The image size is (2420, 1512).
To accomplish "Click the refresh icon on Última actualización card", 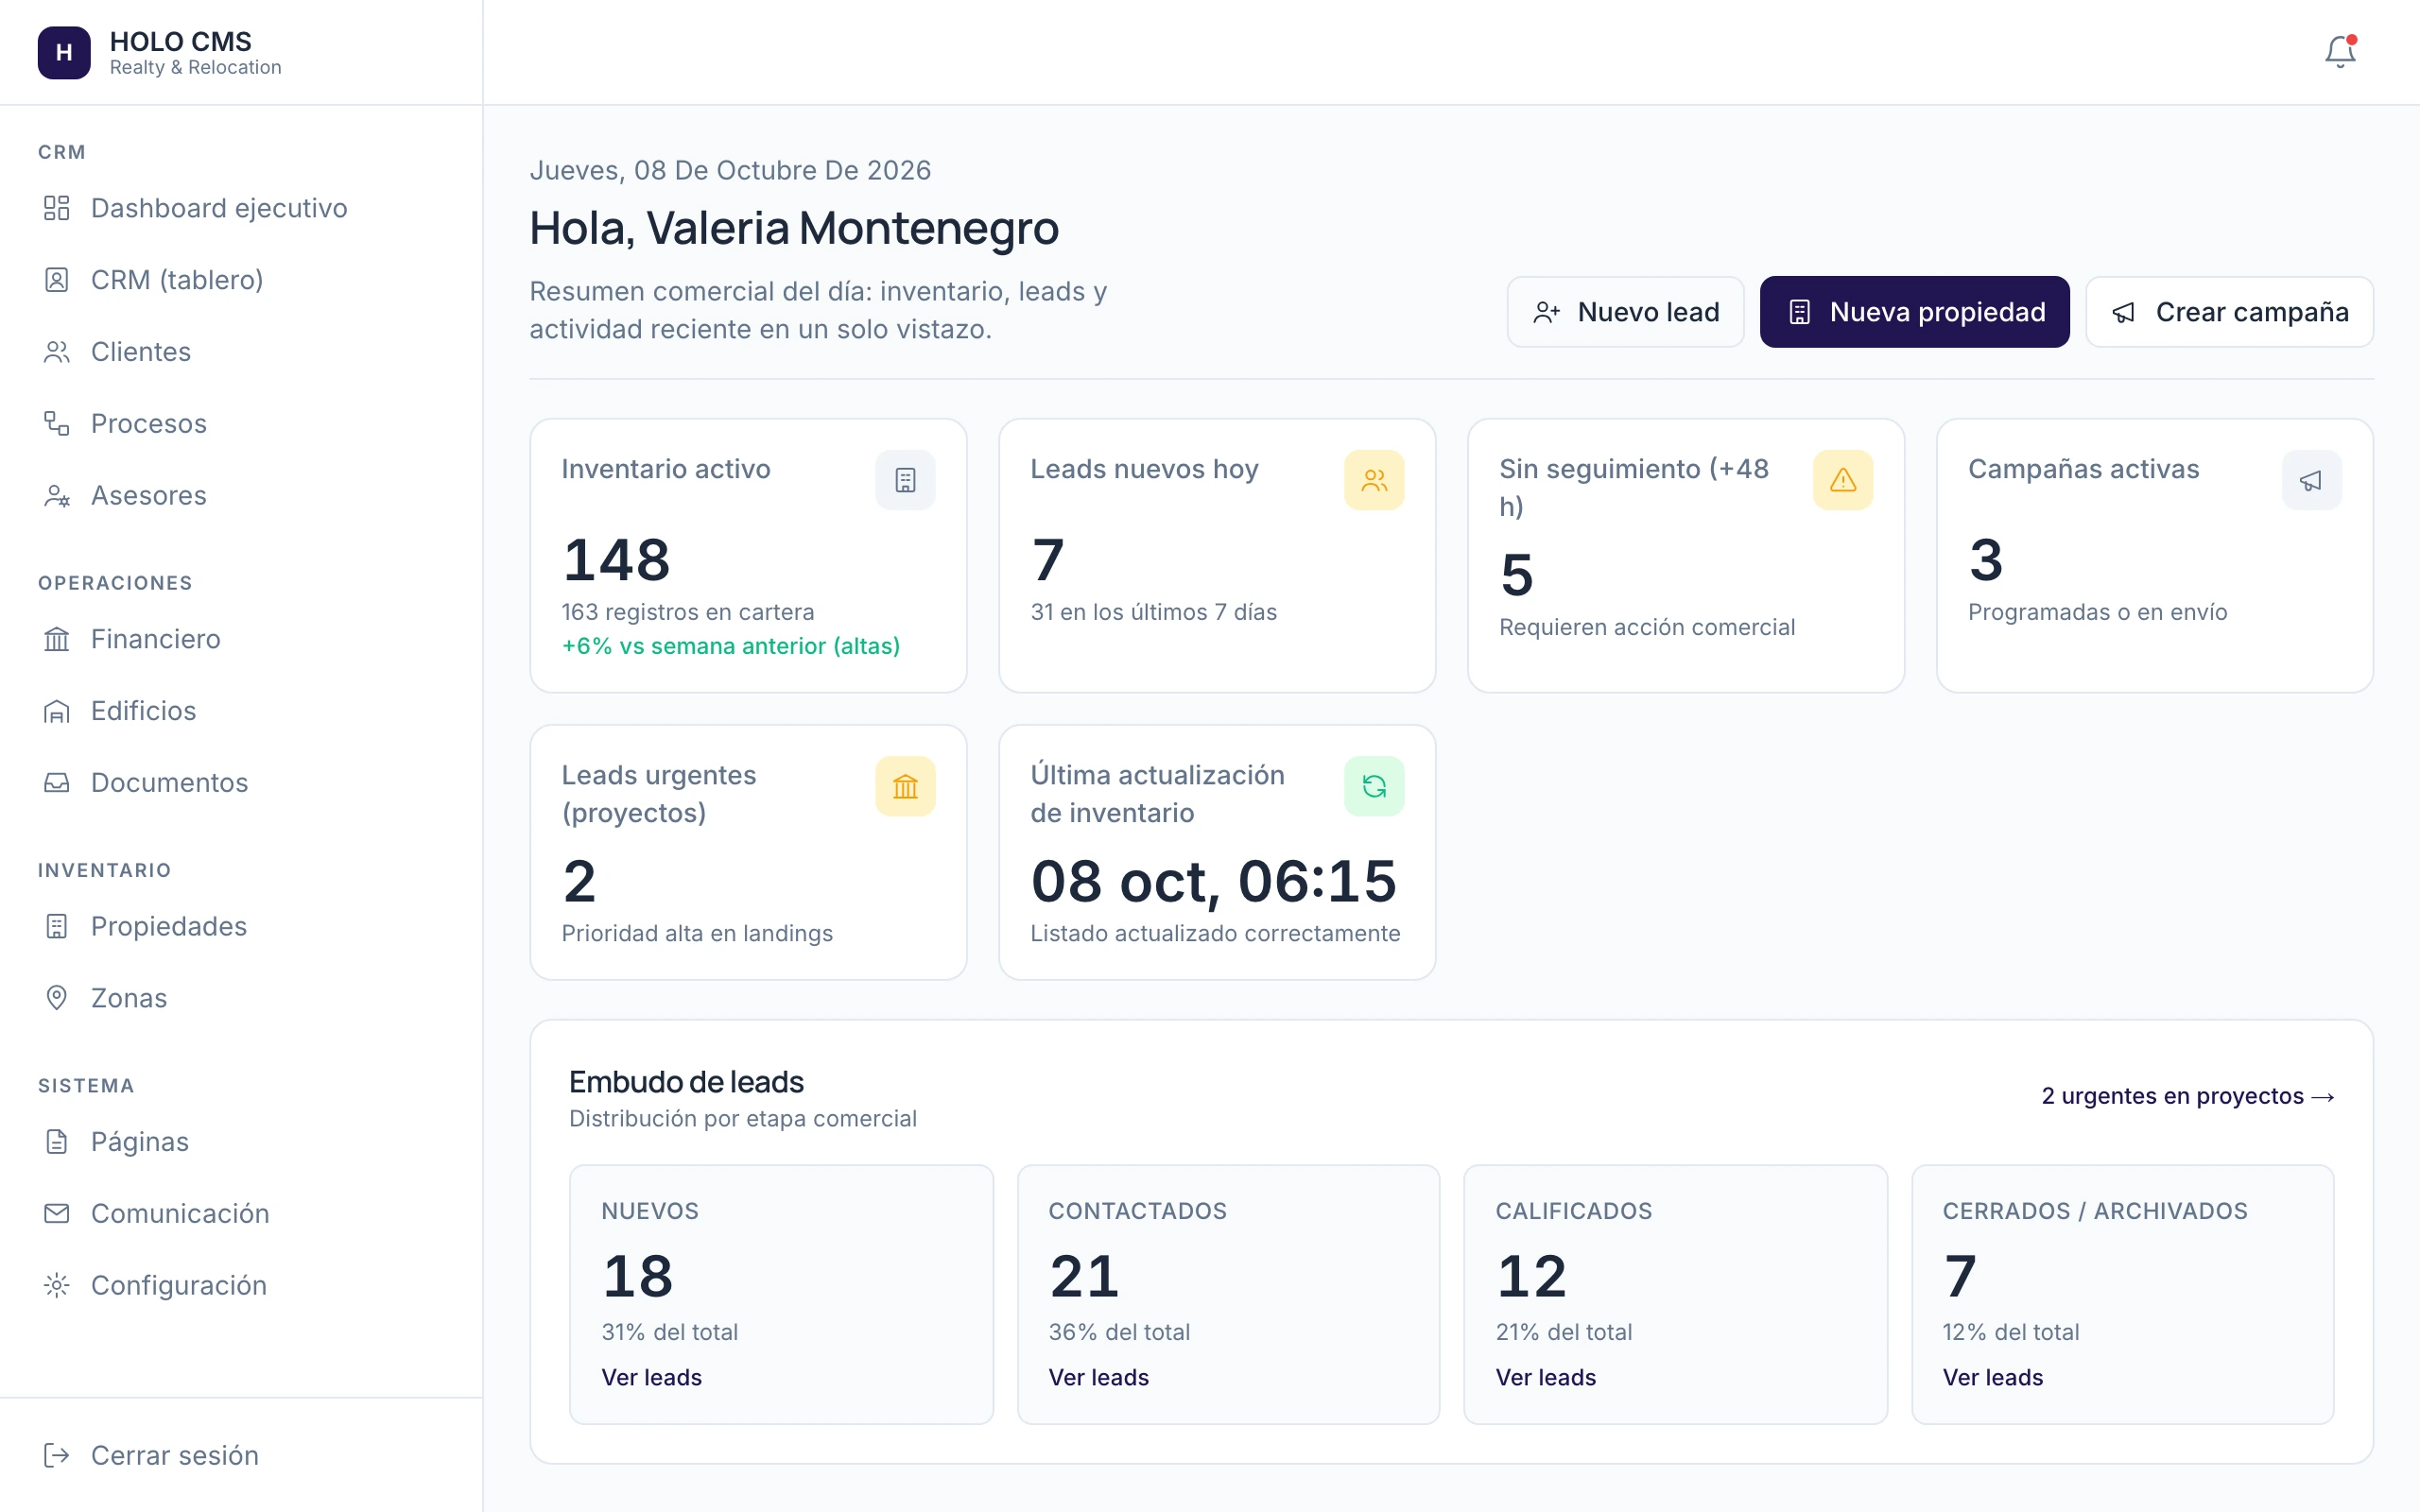I will click(x=1374, y=786).
